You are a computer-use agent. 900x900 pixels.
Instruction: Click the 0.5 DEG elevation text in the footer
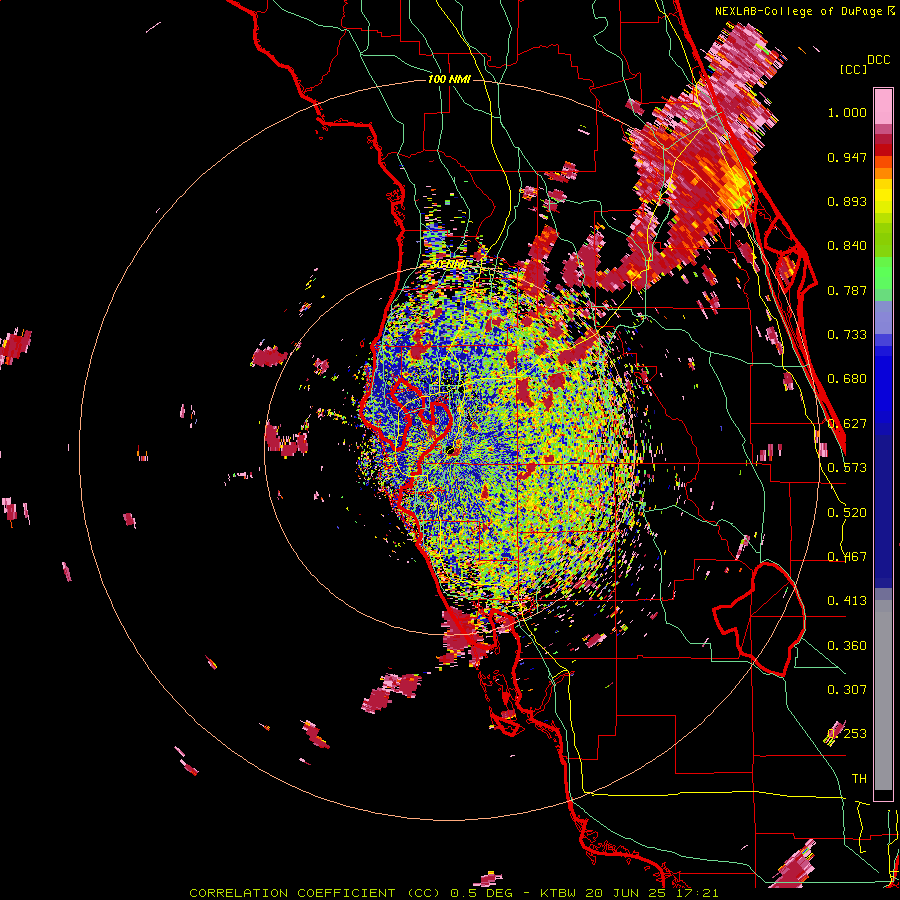click(x=481, y=893)
